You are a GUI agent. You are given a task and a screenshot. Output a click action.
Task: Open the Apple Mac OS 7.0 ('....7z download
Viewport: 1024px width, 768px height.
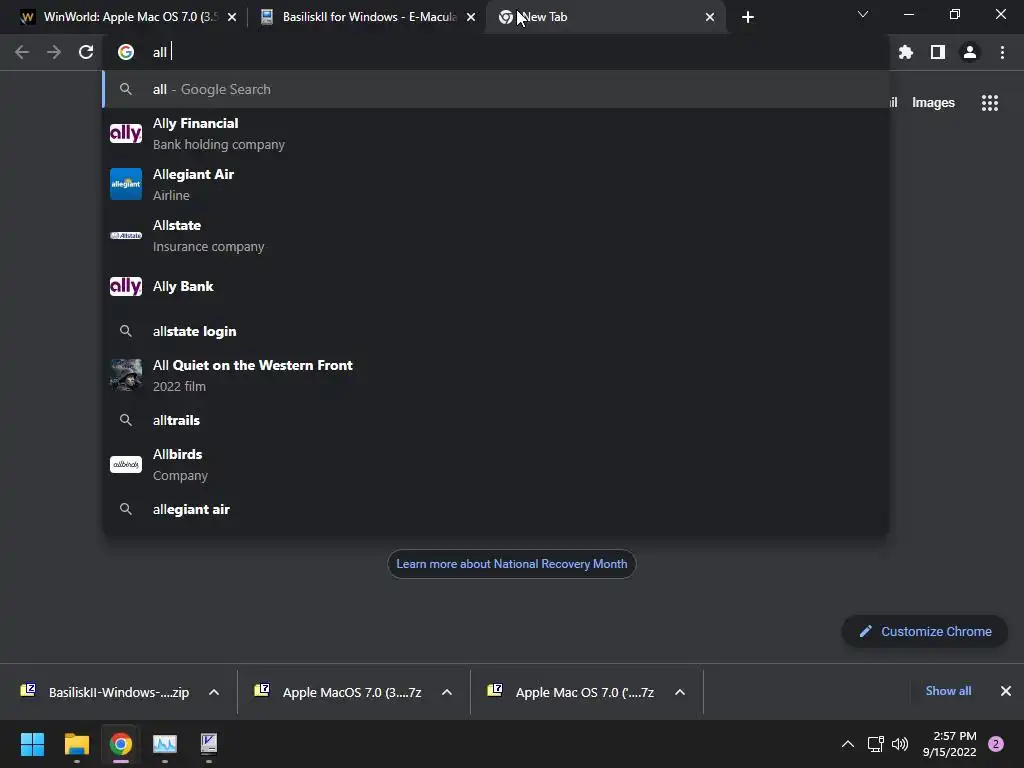tap(571, 692)
